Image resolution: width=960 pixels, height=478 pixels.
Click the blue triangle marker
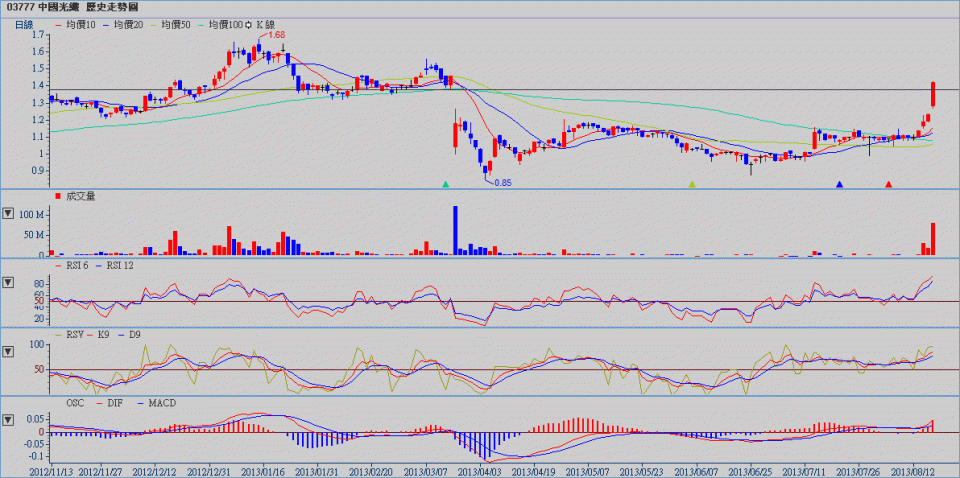[x=839, y=184]
